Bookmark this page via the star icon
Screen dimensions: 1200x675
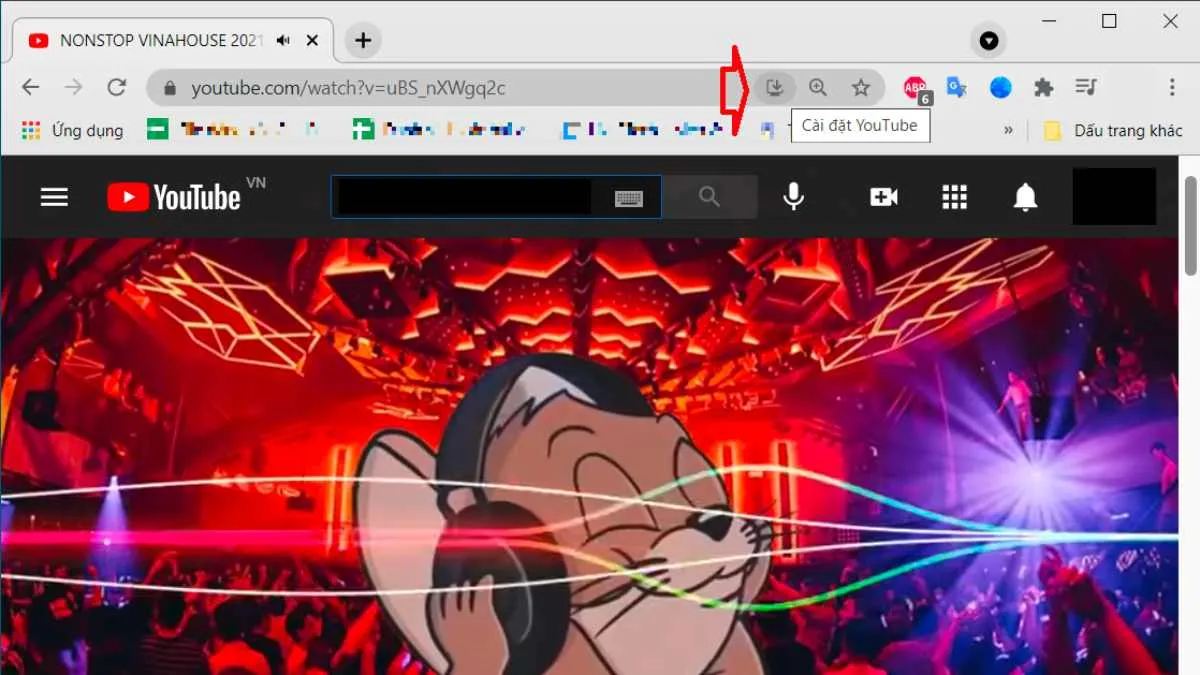(862, 87)
